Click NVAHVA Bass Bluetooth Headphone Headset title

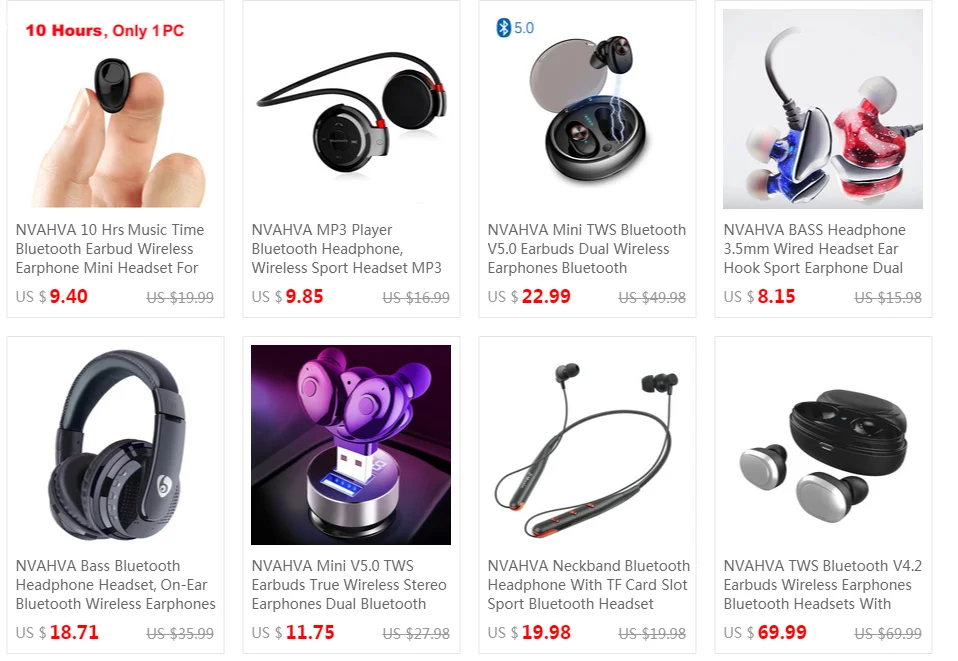click(x=115, y=585)
